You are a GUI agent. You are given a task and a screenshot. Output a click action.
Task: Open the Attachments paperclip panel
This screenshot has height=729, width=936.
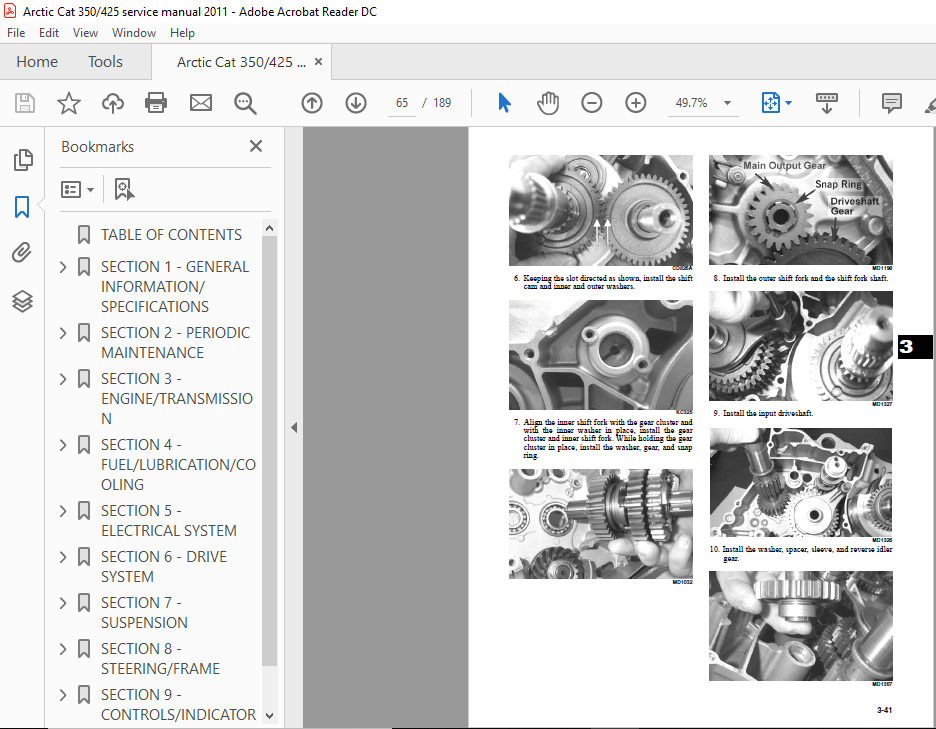(x=22, y=253)
